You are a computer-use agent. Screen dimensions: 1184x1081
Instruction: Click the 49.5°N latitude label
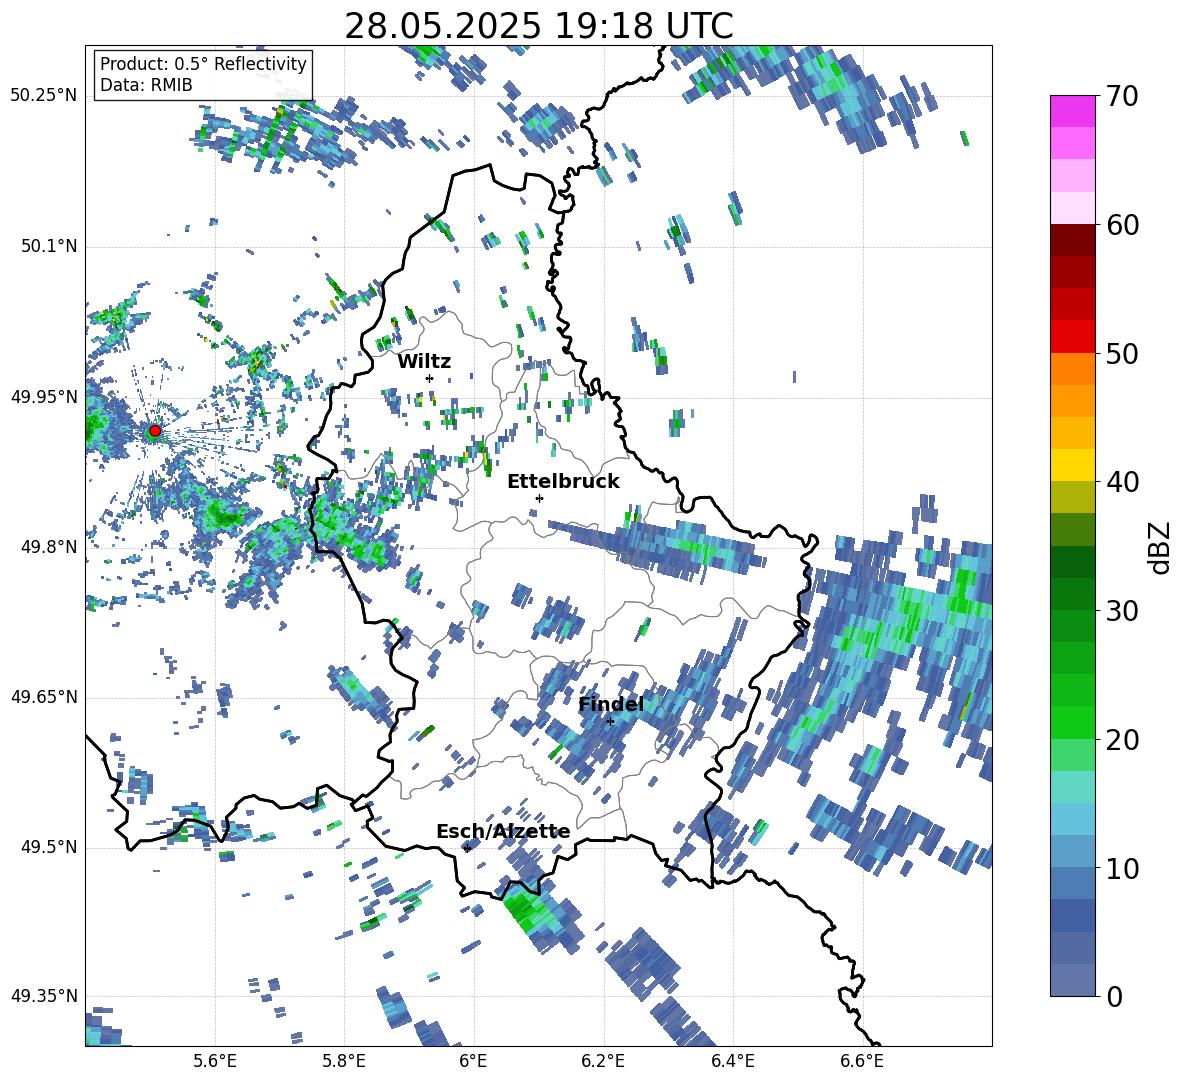pyautogui.click(x=49, y=846)
